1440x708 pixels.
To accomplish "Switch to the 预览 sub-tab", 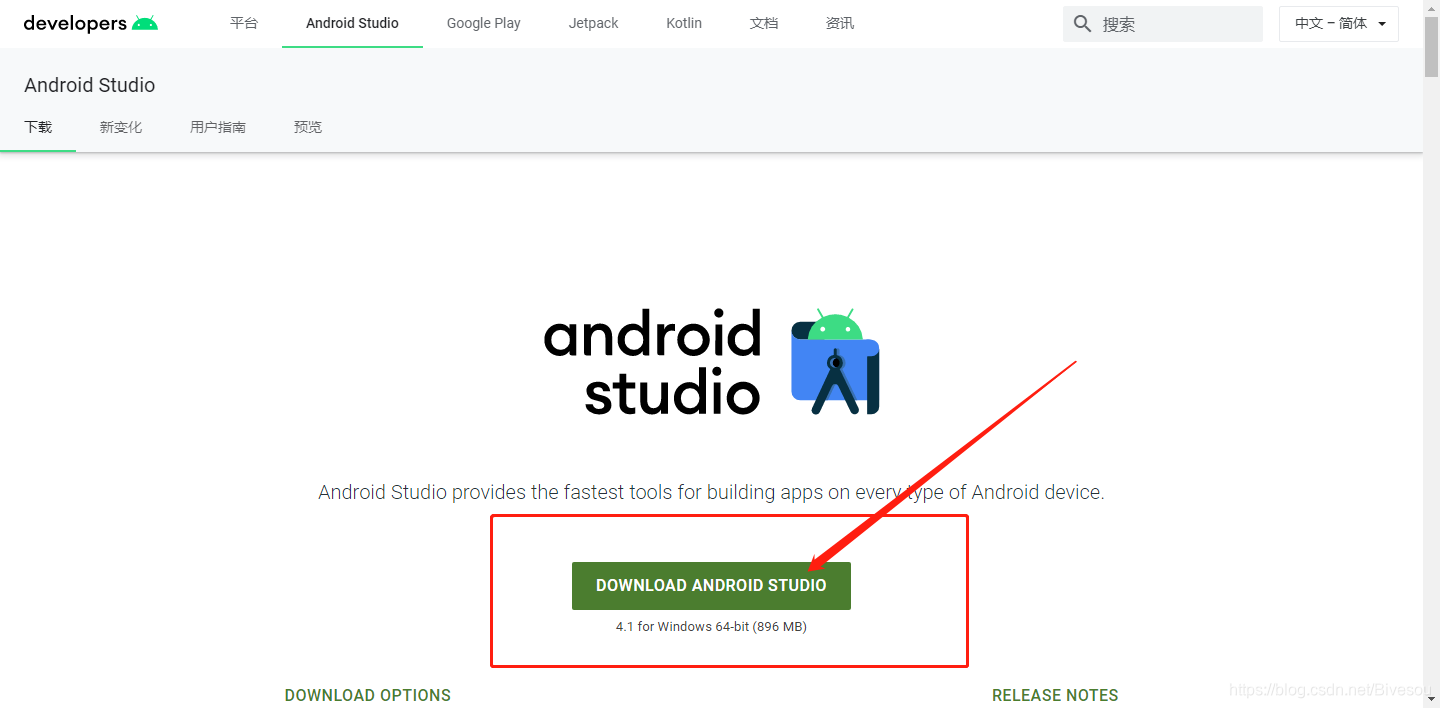I will click(x=308, y=127).
